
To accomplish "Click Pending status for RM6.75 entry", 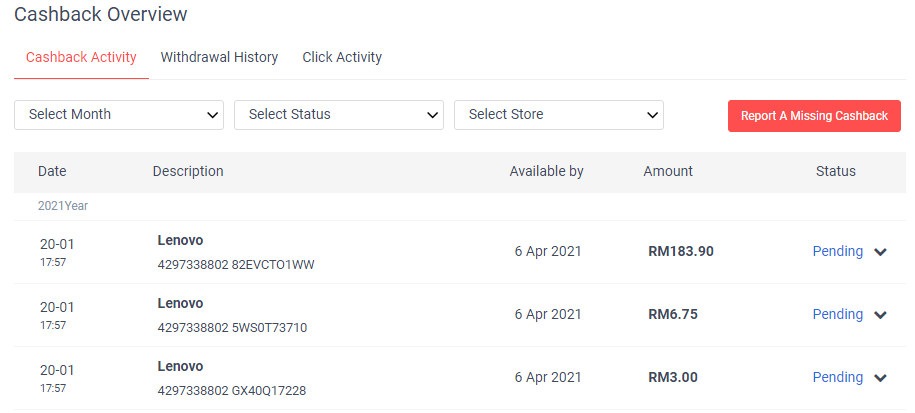I will (837, 314).
